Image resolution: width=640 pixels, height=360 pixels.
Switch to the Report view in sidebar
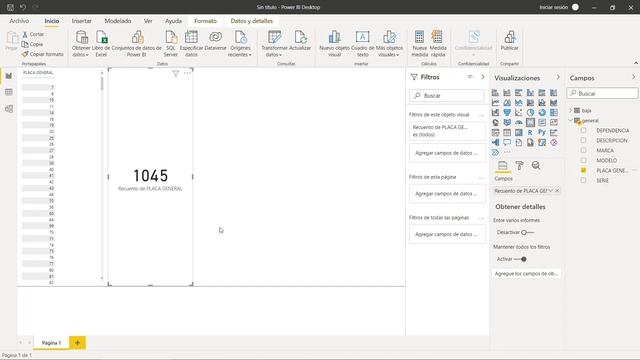tap(9, 76)
